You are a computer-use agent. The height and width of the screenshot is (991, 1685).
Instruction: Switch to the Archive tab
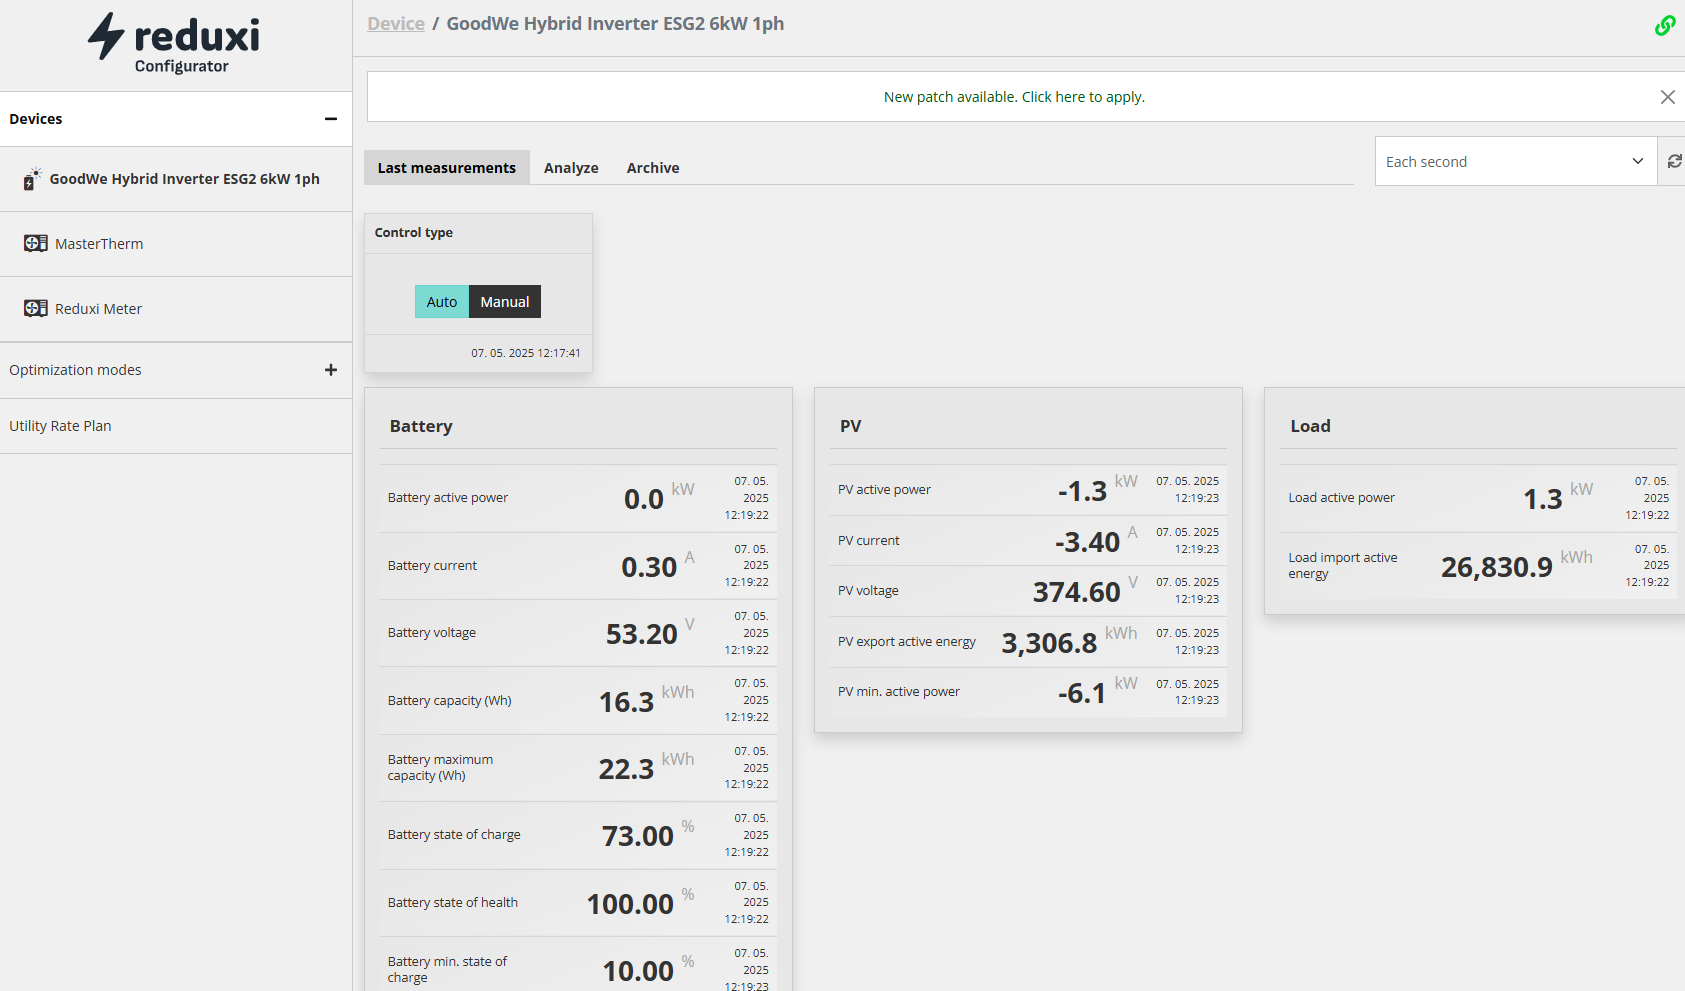click(653, 168)
